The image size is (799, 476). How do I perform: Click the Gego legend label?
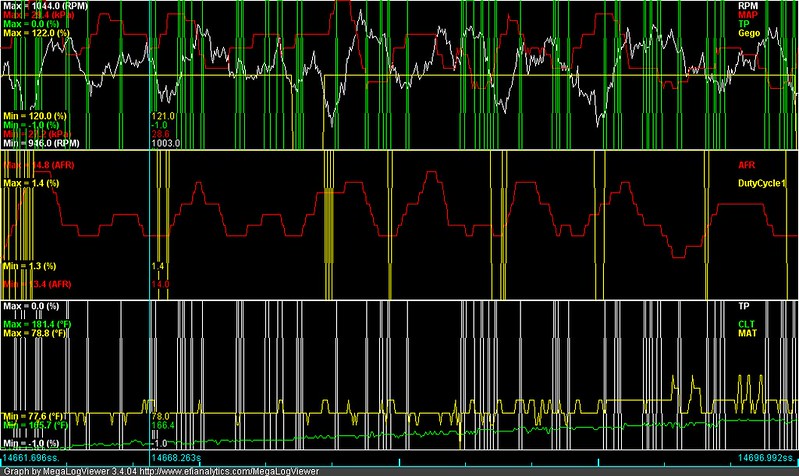749,33
